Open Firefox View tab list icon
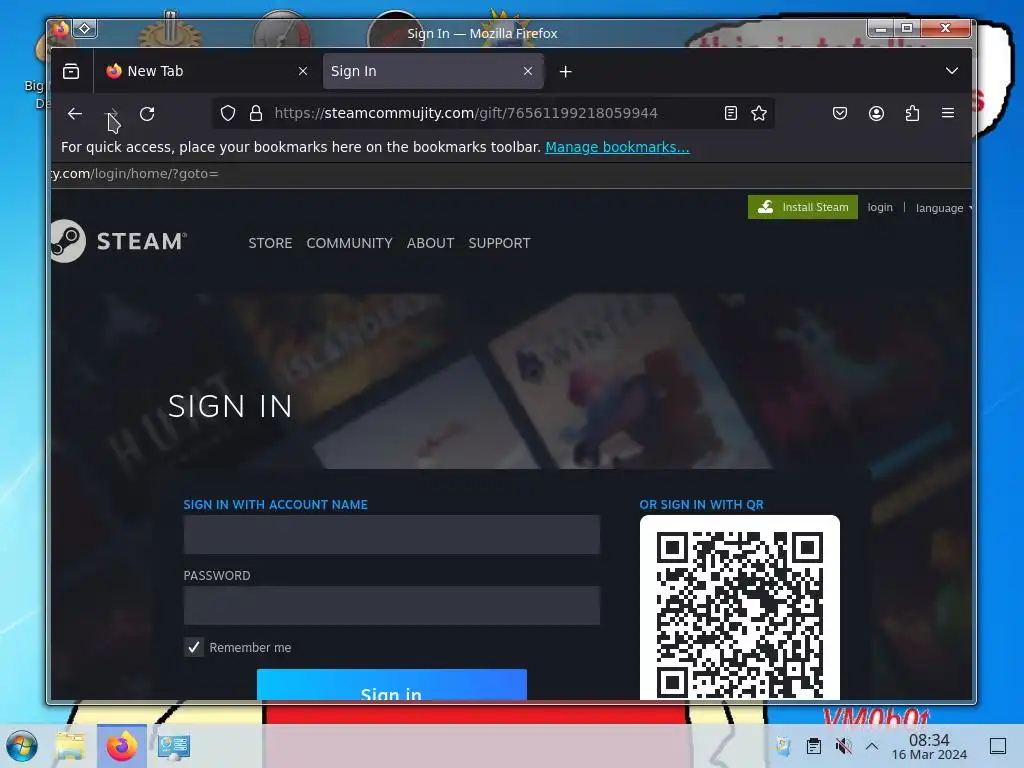This screenshot has width=1024, height=768. coord(71,71)
